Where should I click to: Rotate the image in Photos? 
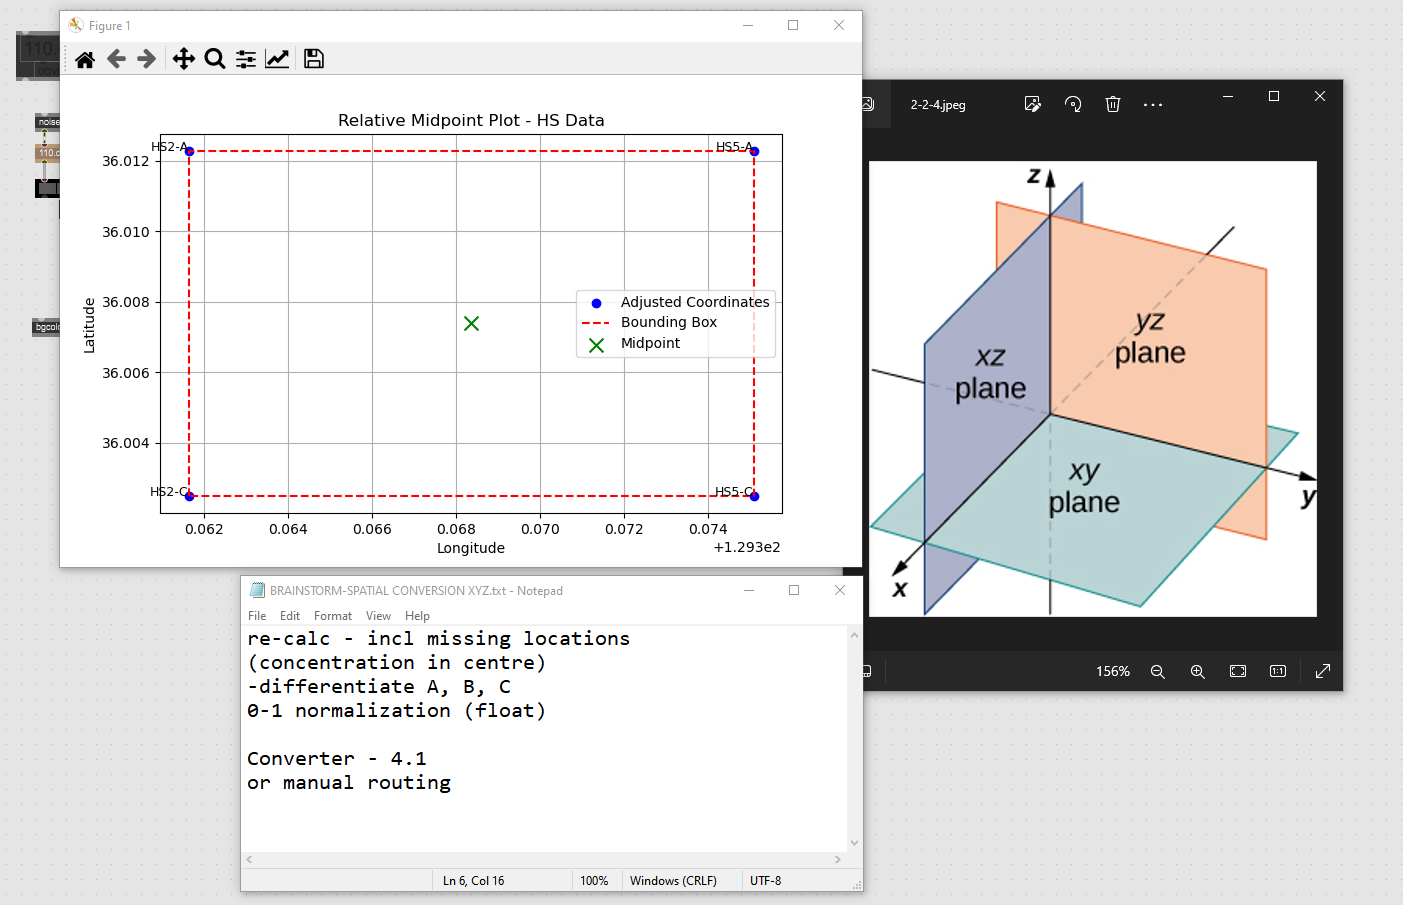pos(1073,104)
